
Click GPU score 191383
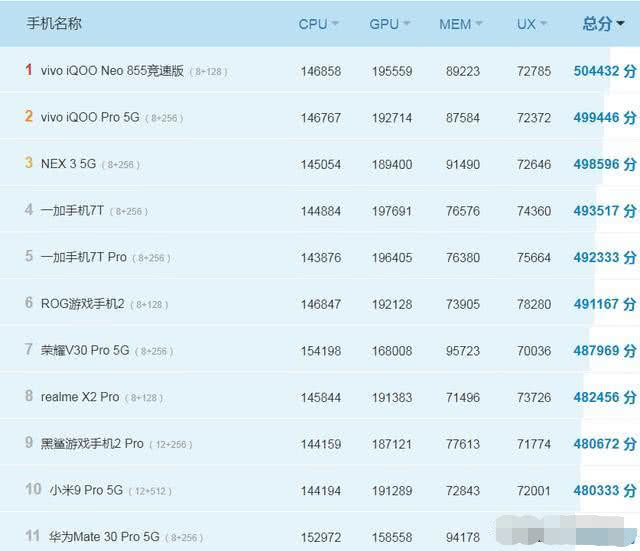tap(392, 398)
